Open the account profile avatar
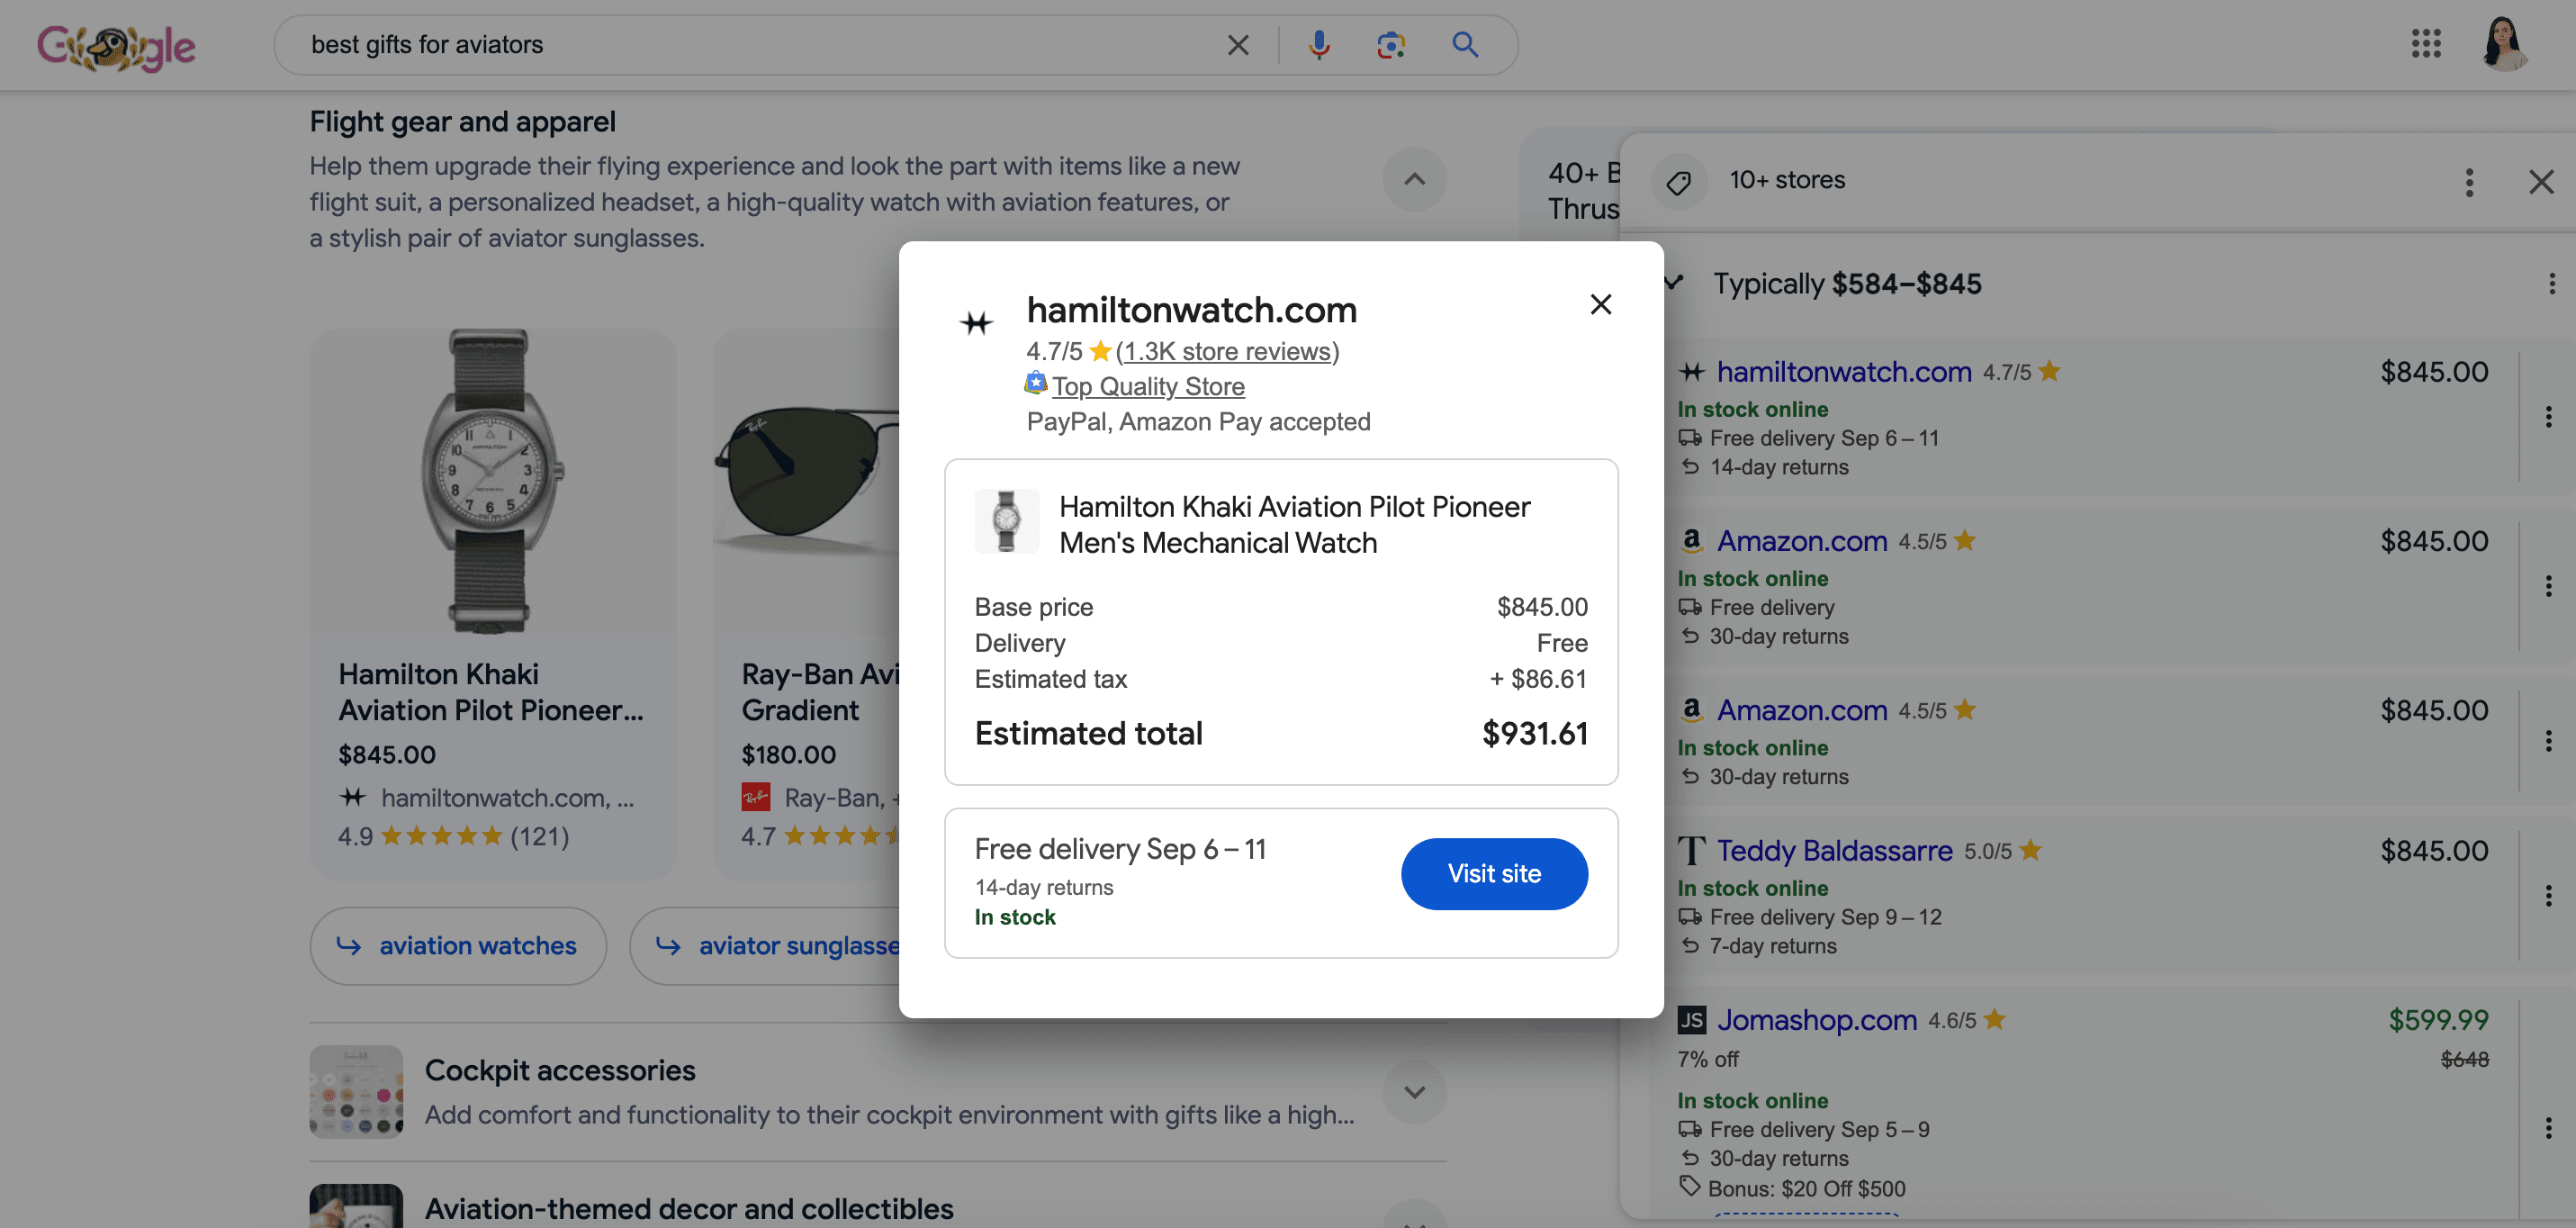 (2504, 44)
